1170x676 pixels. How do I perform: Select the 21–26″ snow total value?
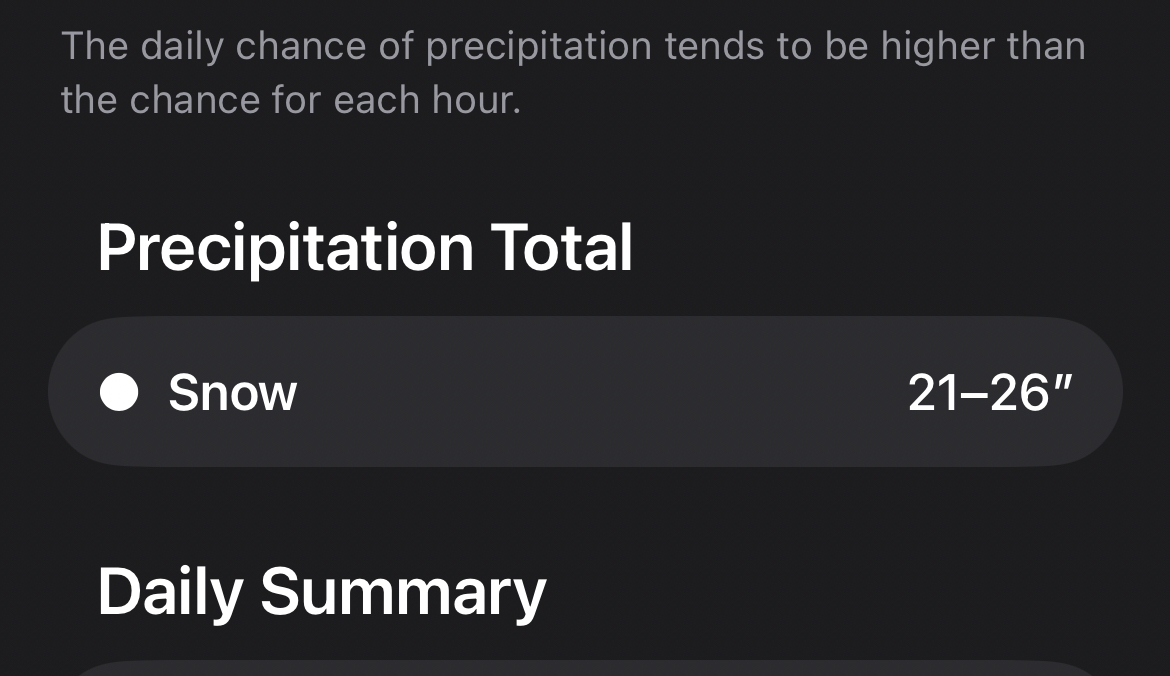pos(990,392)
